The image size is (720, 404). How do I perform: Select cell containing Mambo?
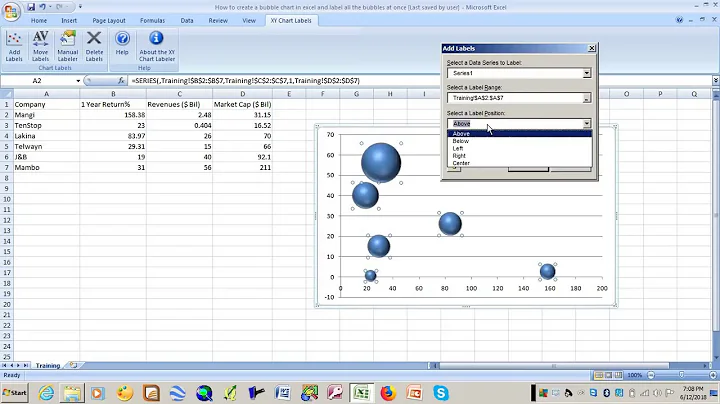point(46,168)
